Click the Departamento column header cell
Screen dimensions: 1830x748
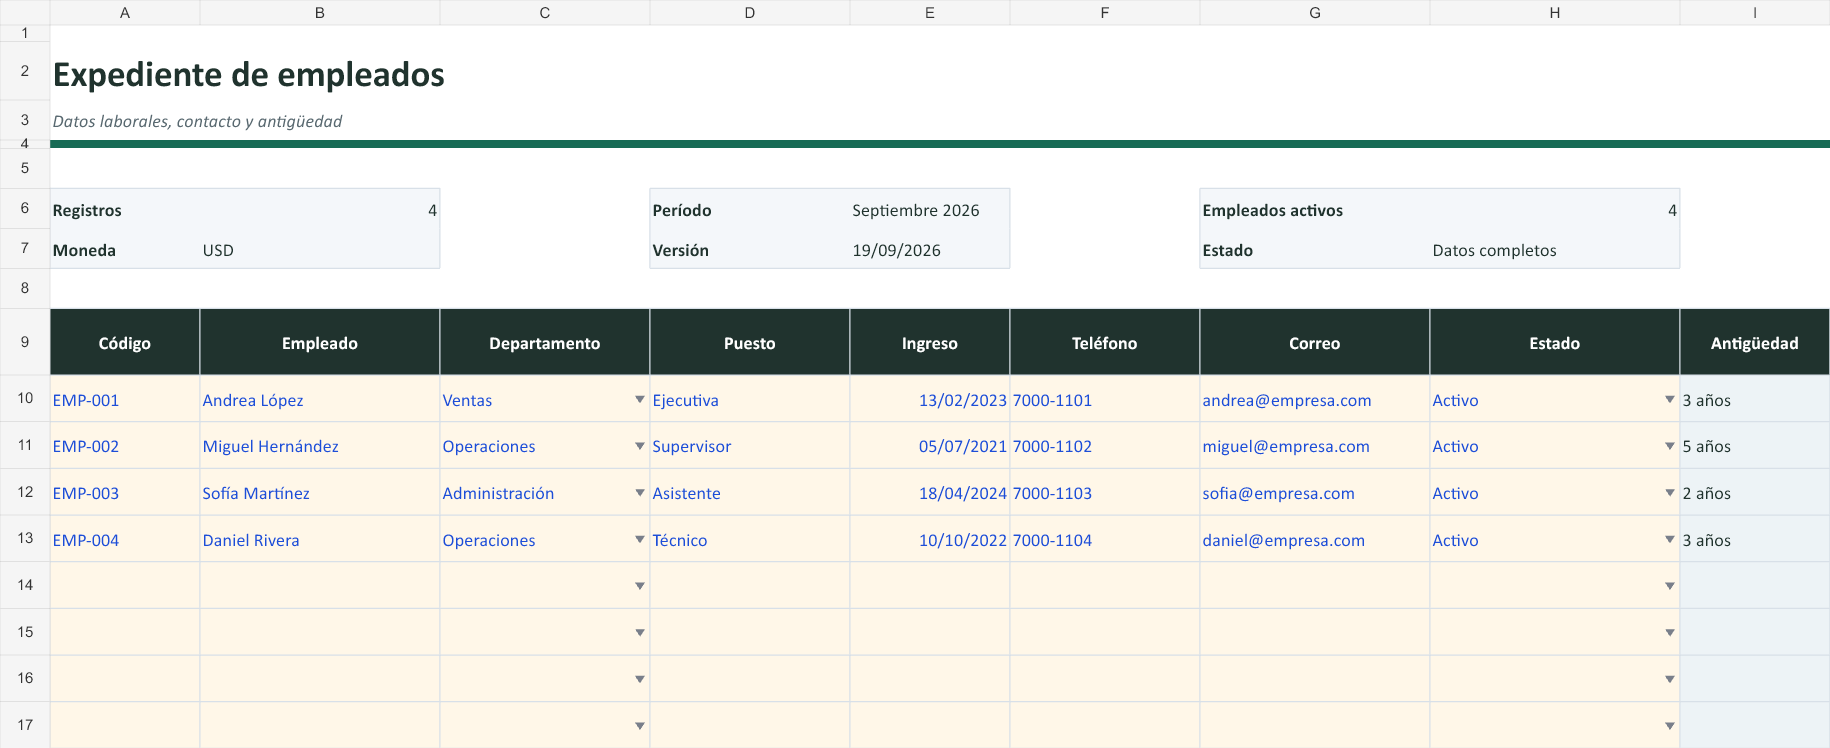[x=545, y=342]
